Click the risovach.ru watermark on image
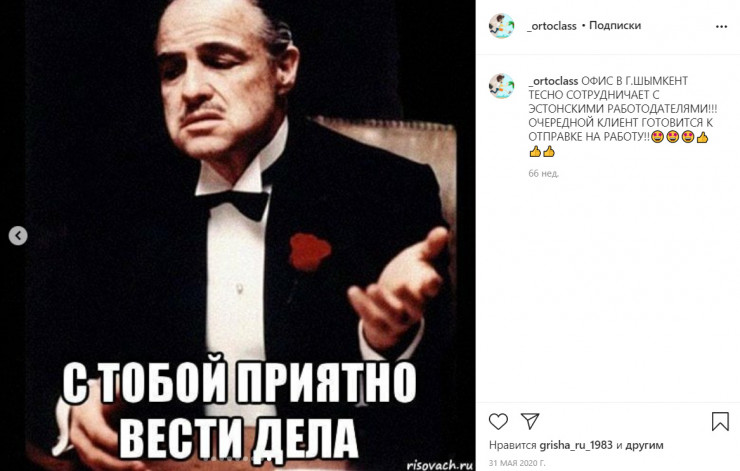740x471 pixels. tap(440, 464)
